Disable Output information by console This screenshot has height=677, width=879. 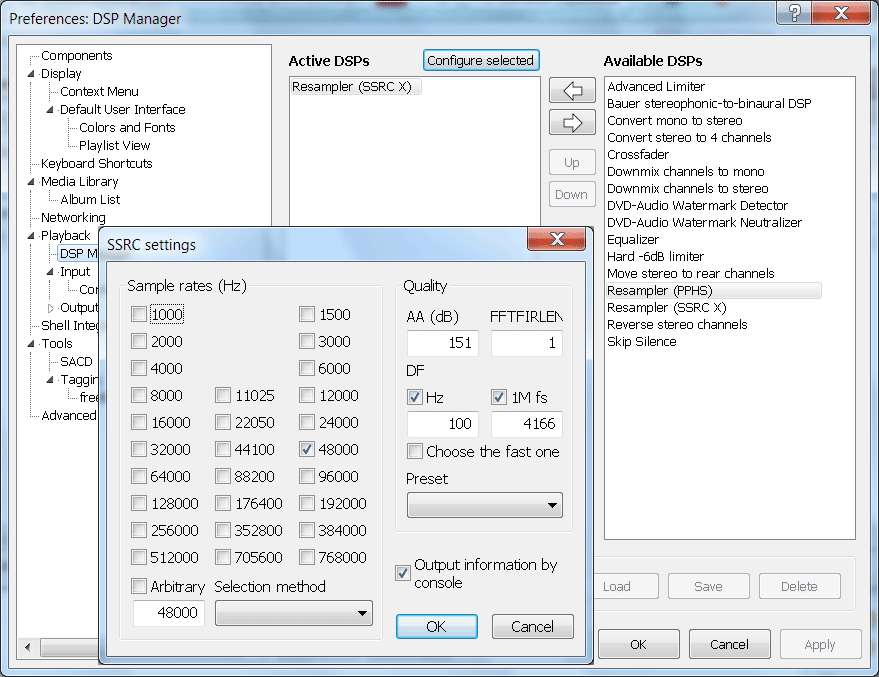(x=403, y=573)
